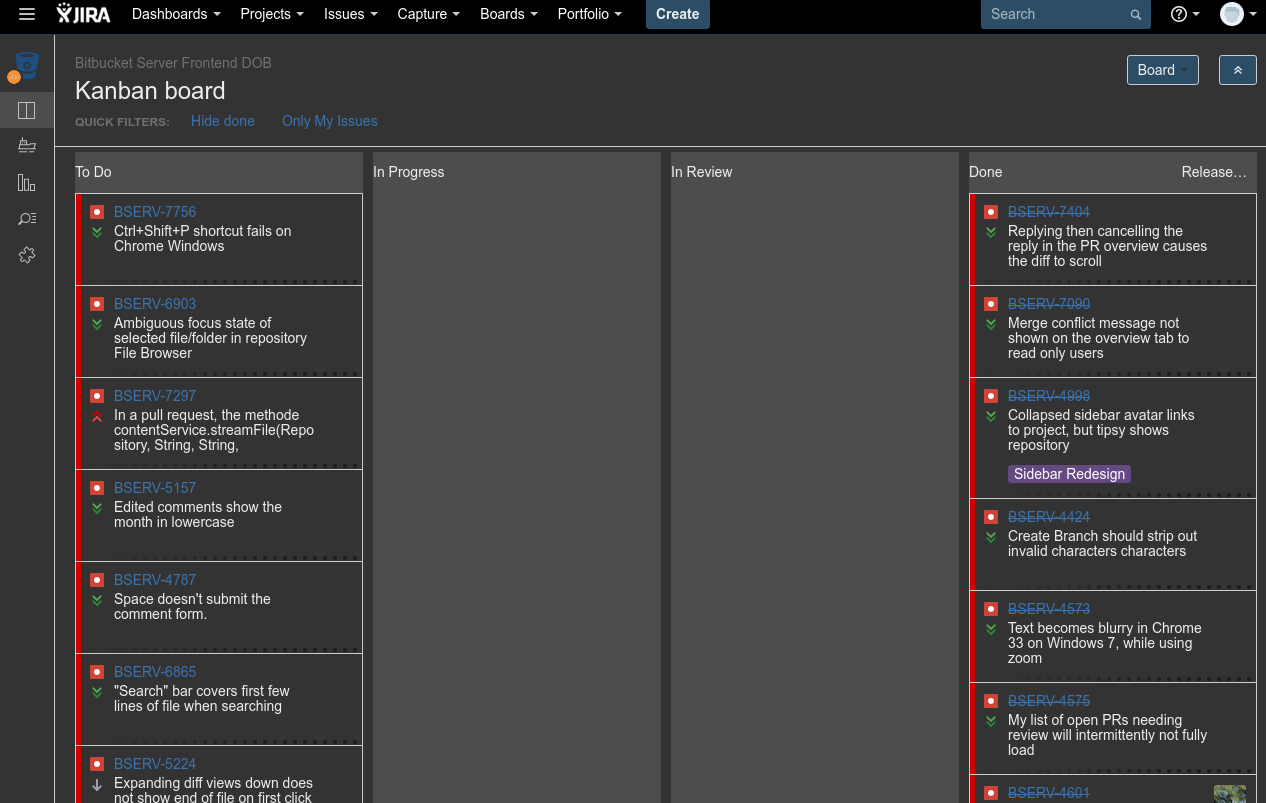Click the Sidebar Redesign label on BSERV-4998
The width and height of the screenshot is (1266, 803).
[x=1069, y=474]
